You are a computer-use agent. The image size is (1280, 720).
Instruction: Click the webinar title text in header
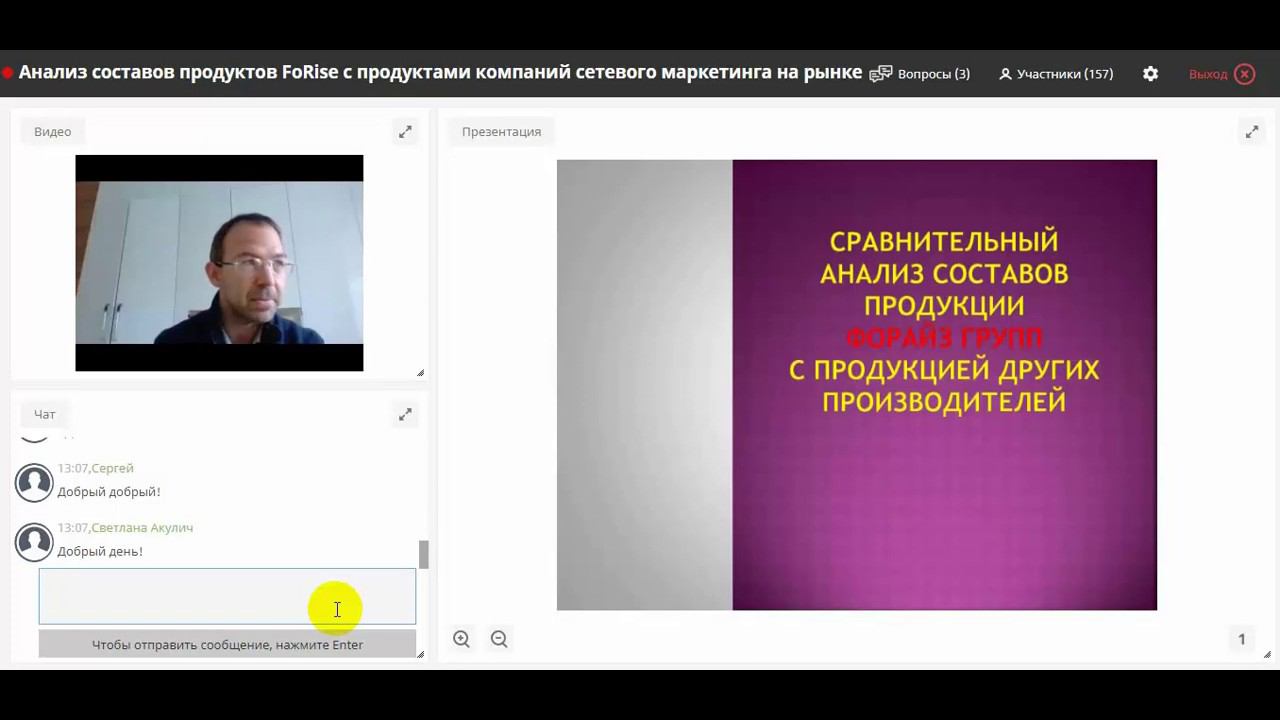click(440, 72)
